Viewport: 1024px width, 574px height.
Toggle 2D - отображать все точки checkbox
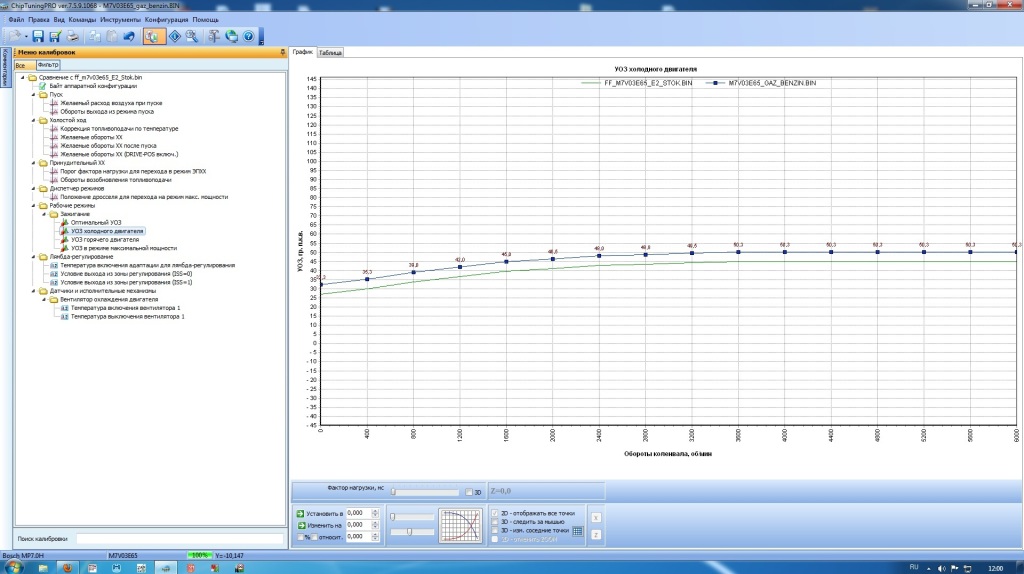[x=495, y=513]
